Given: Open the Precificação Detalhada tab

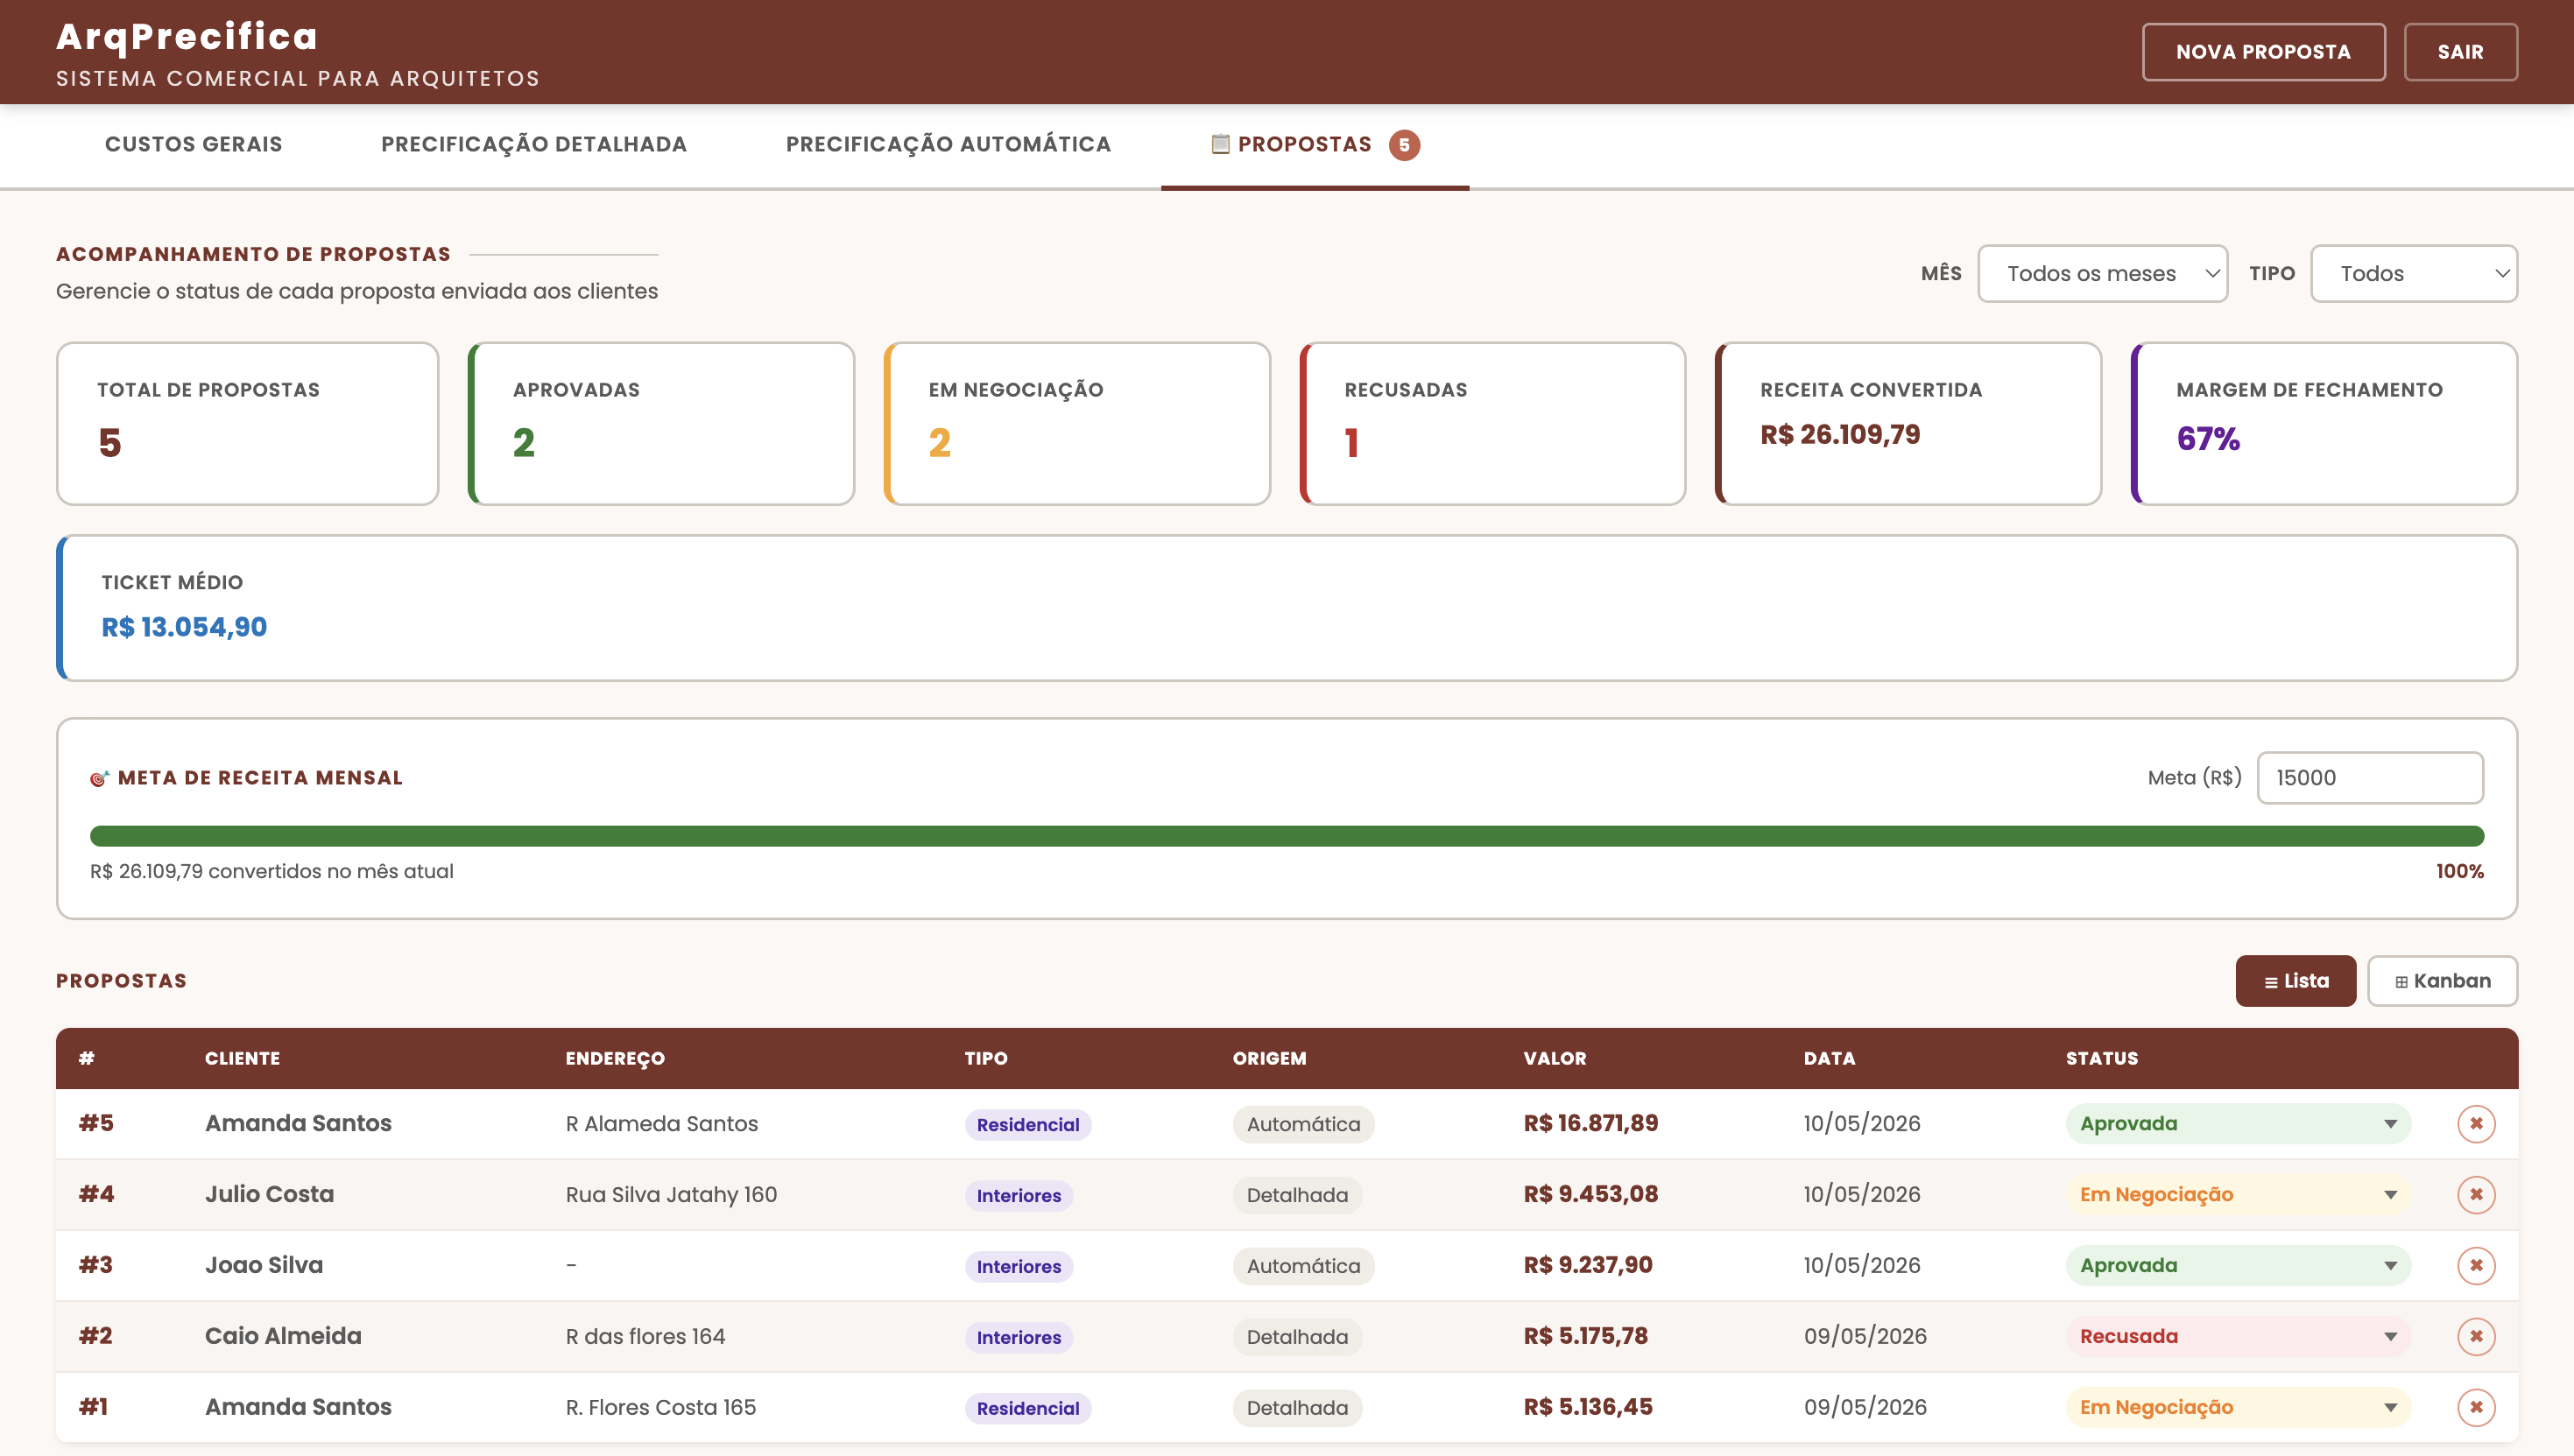Looking at the screenshot, I should click(x=534, y=144).
